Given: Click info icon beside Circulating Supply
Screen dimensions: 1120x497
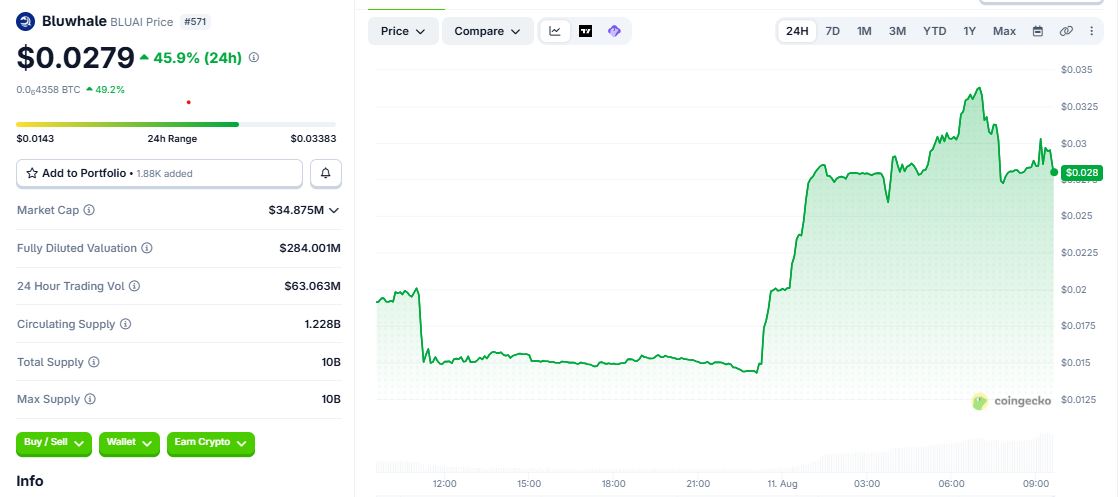Looking at the screenshot, I should 126,323.
